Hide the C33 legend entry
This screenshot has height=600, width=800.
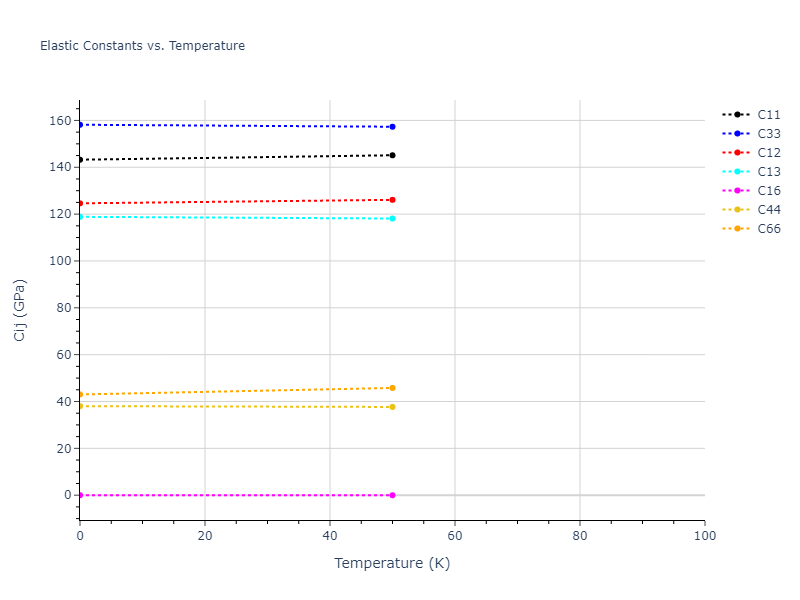768,134
